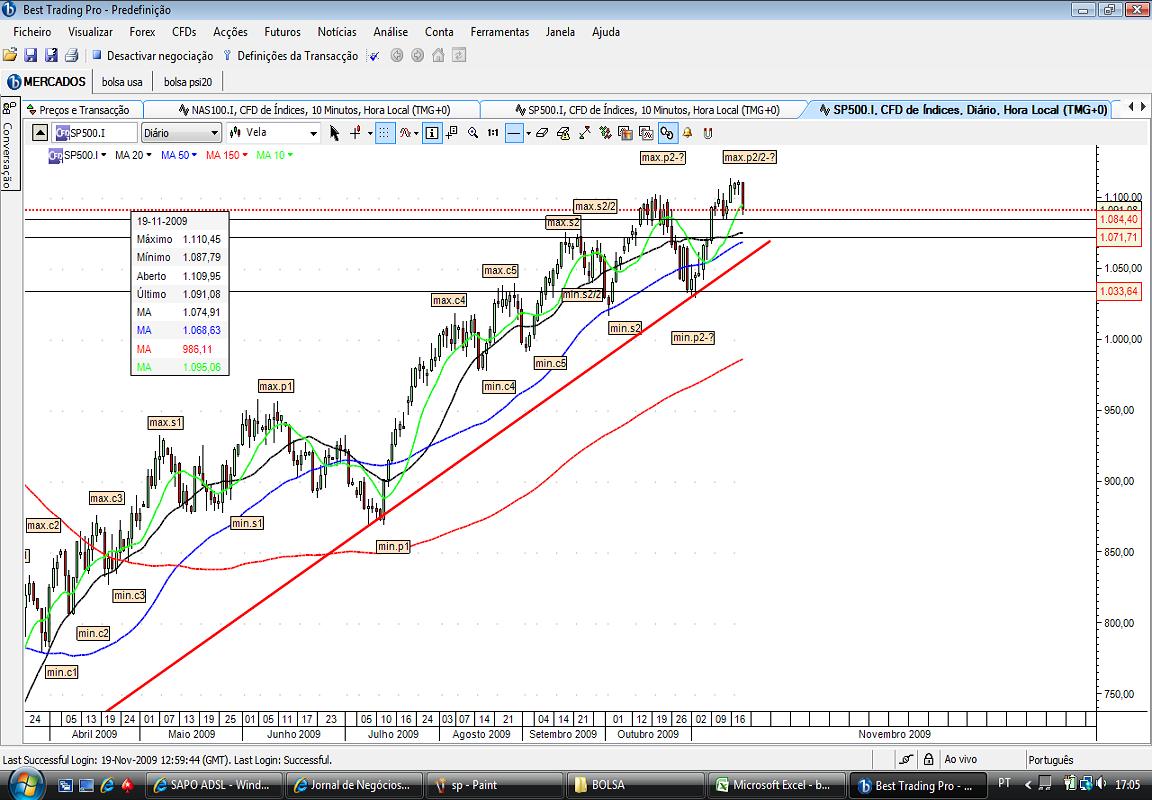Open Conversação side panel icon
This screenshot has width=1152, height=800.
coord(7,108)
